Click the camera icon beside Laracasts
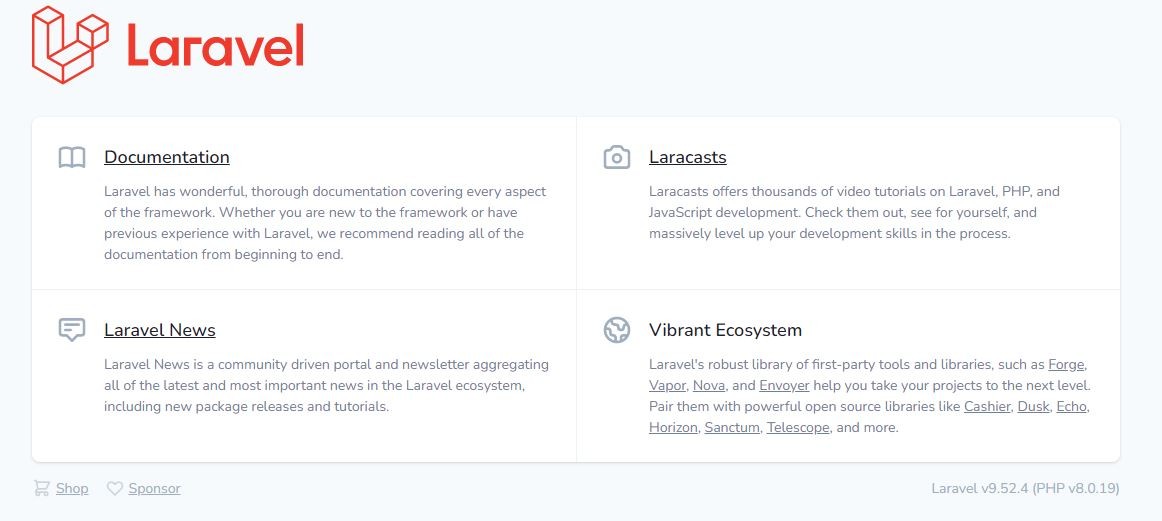 617,158
